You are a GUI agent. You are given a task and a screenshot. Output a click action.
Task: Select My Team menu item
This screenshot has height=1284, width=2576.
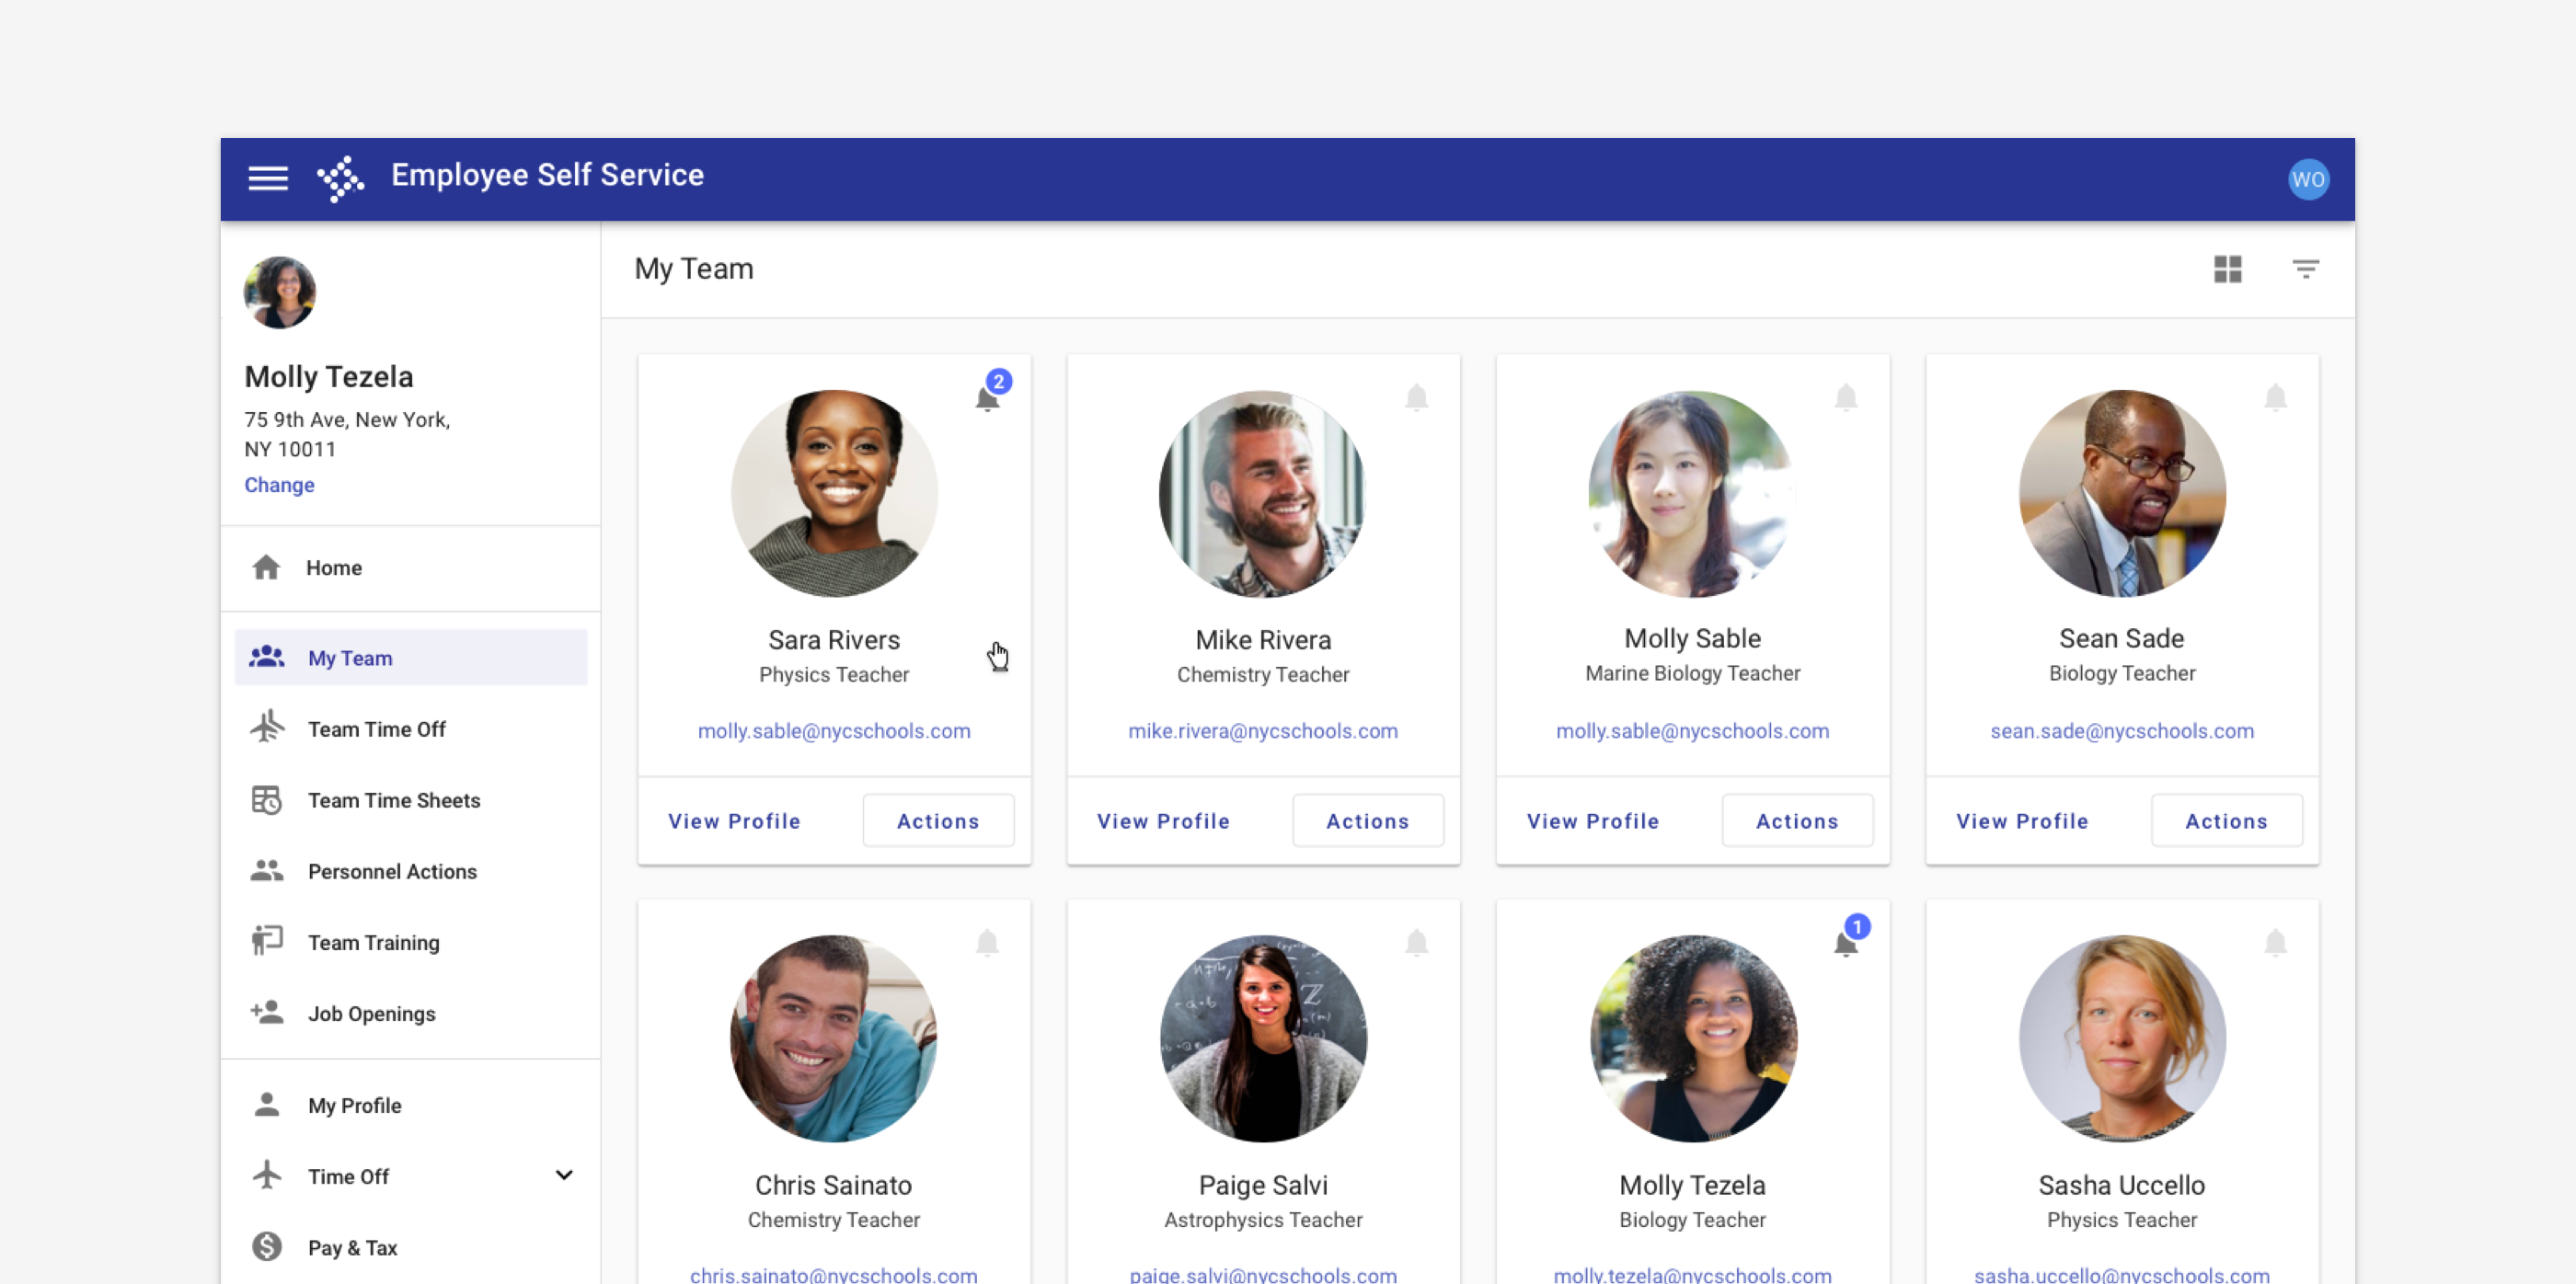click(x=411, y=657)
